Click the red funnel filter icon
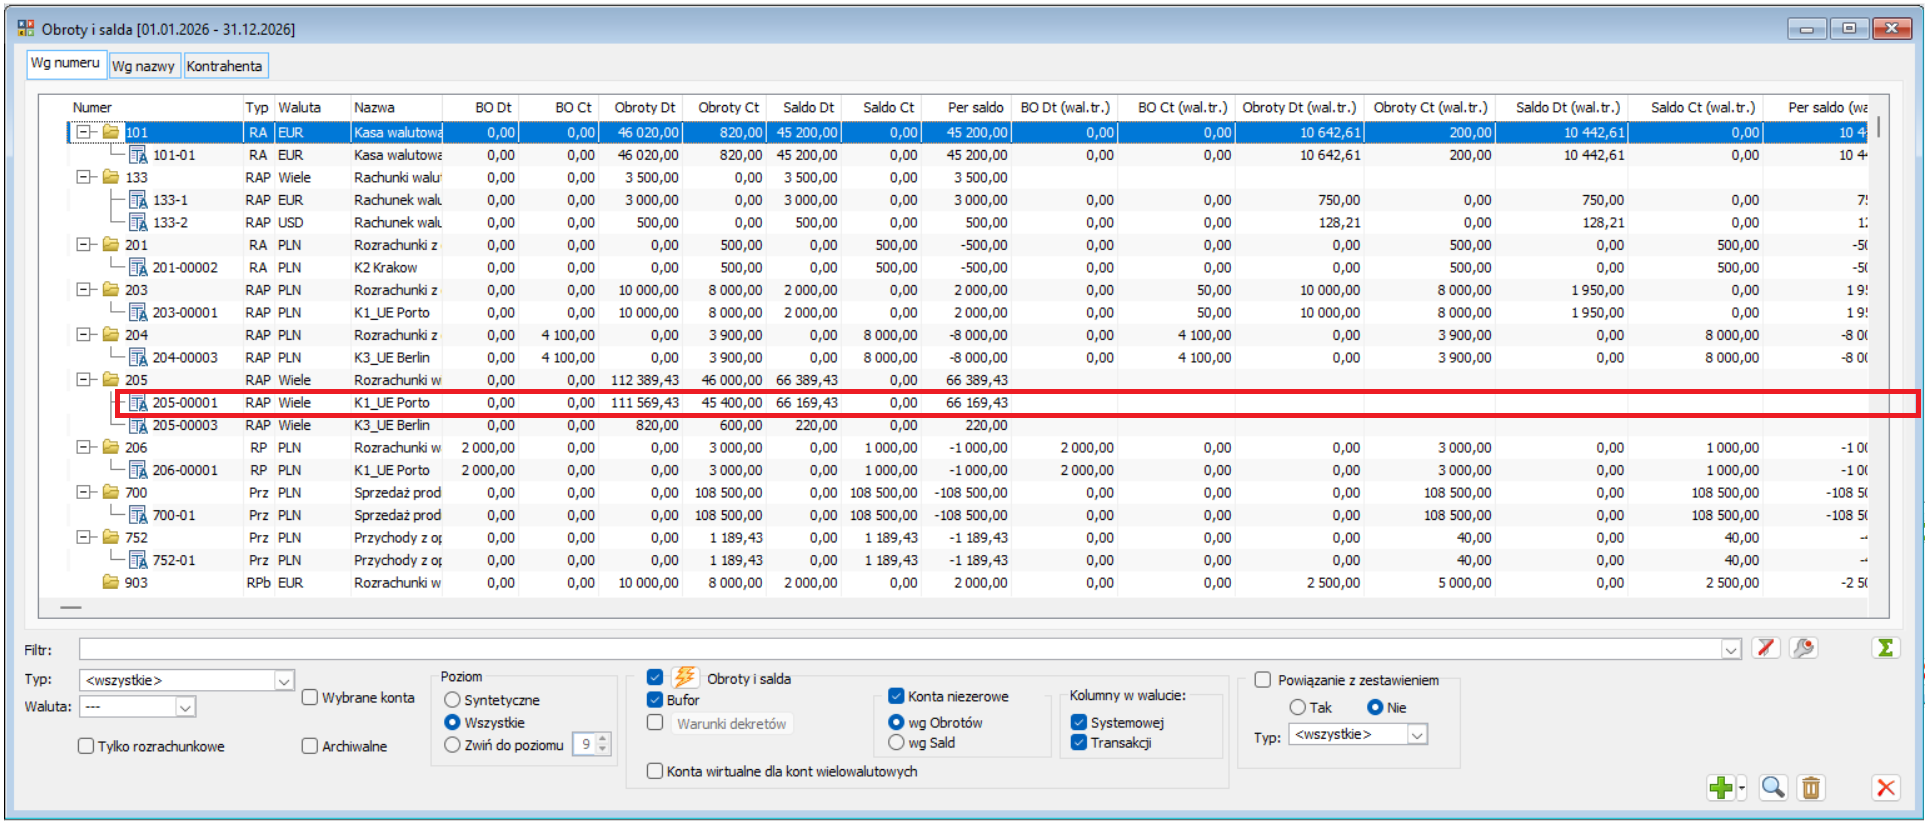The width and height of the screenshot is (1927, 824). [x=1766, y=648]
